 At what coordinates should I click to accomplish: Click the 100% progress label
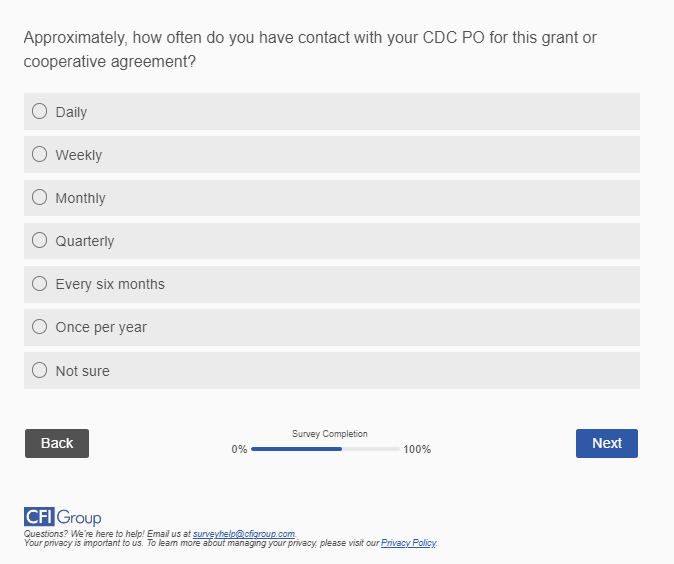point(417,450)
